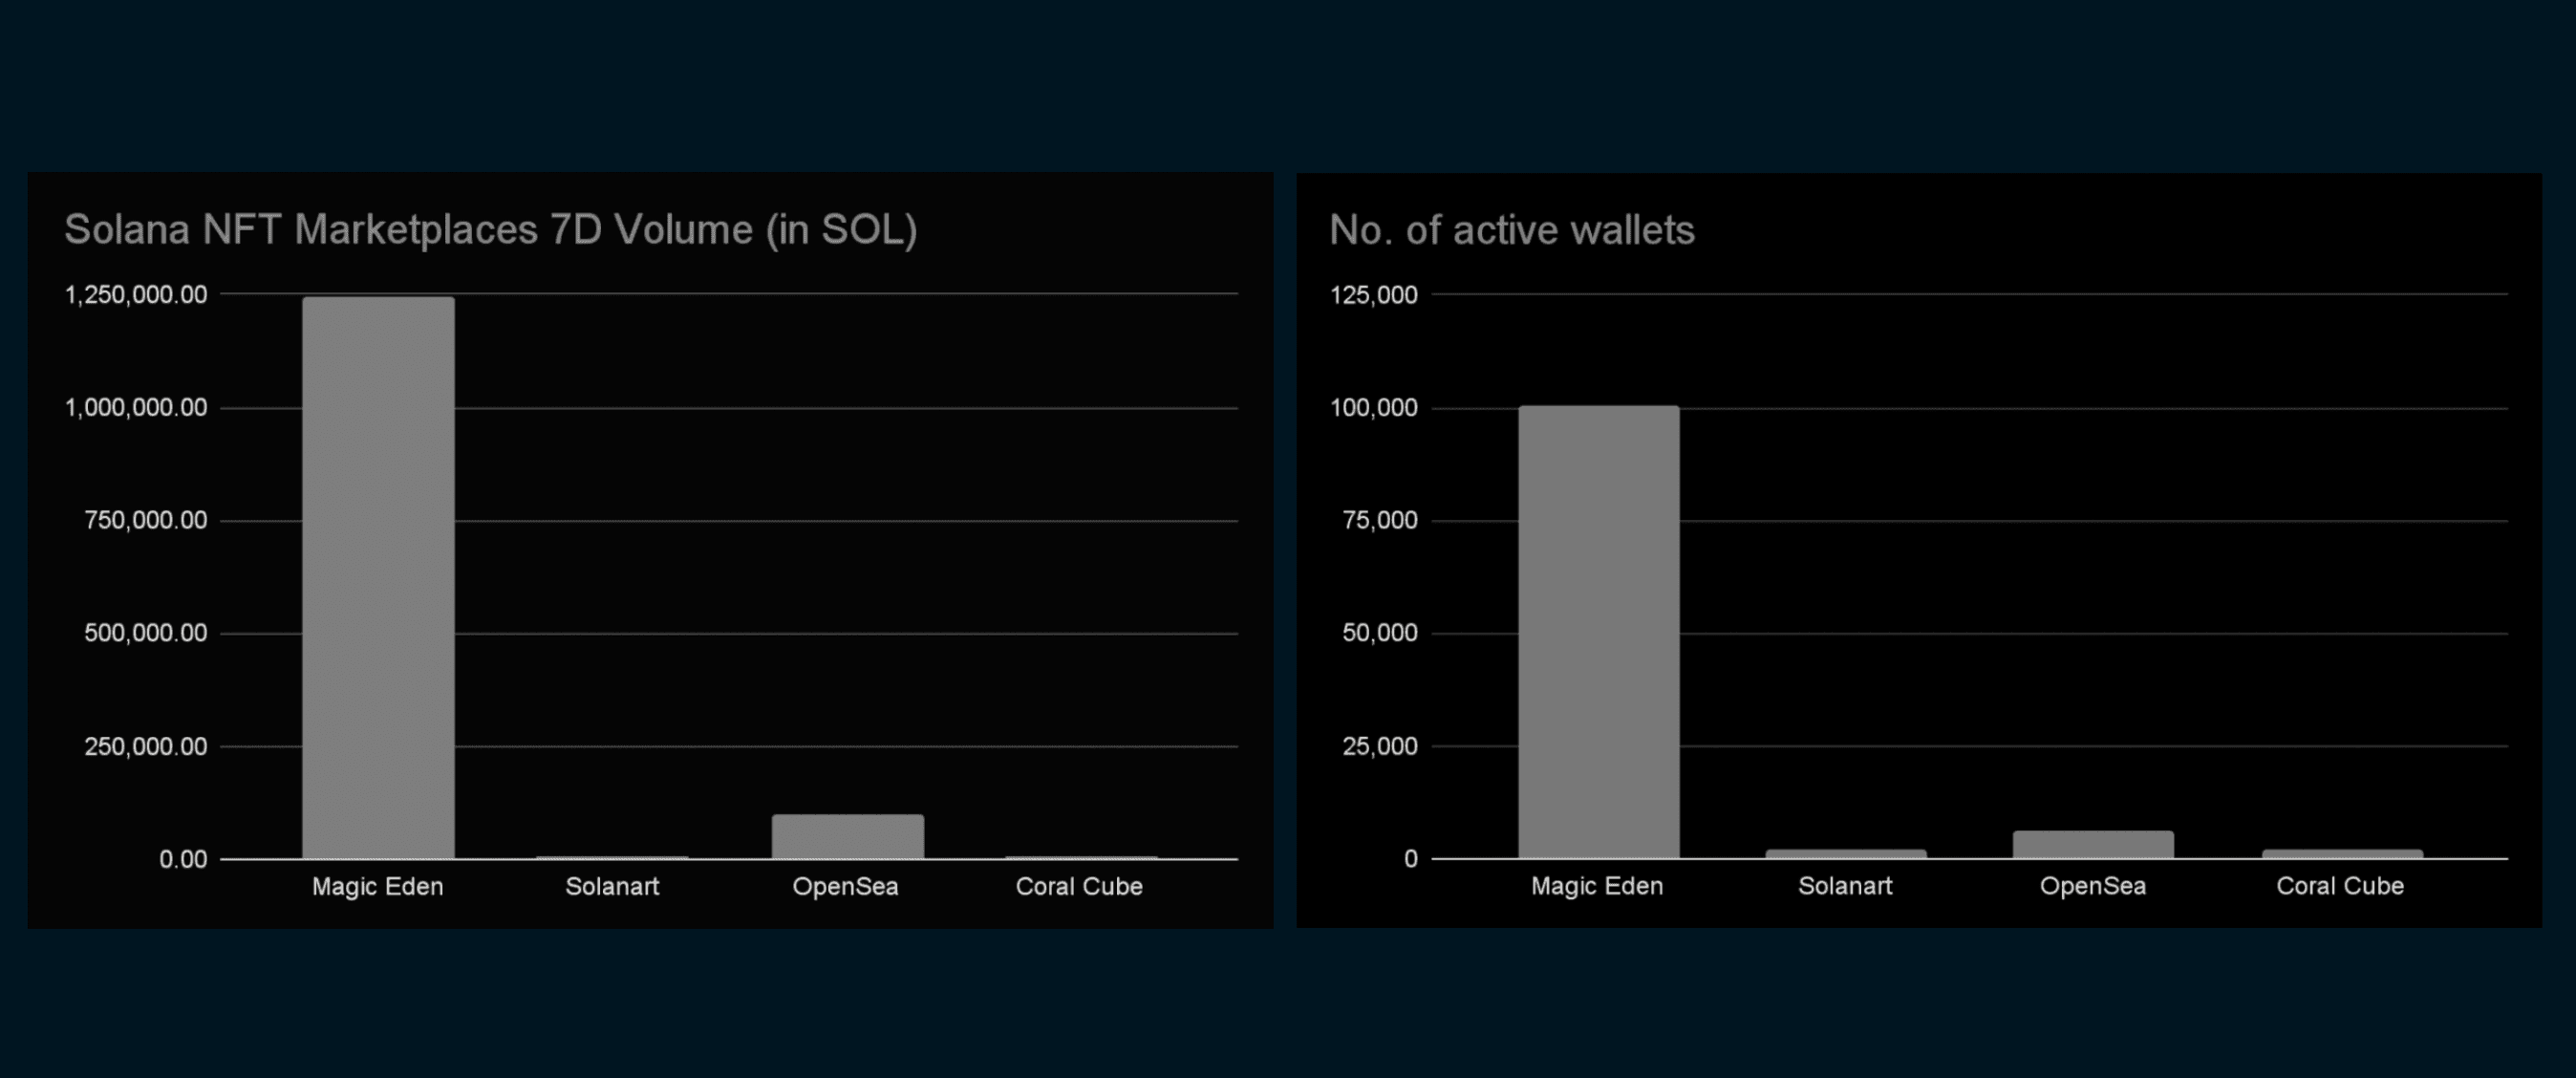The width and height of the screenshot is (2576, 1078).
Task: Click 'Magic Eden' label under volume chart
Action: 378,887
